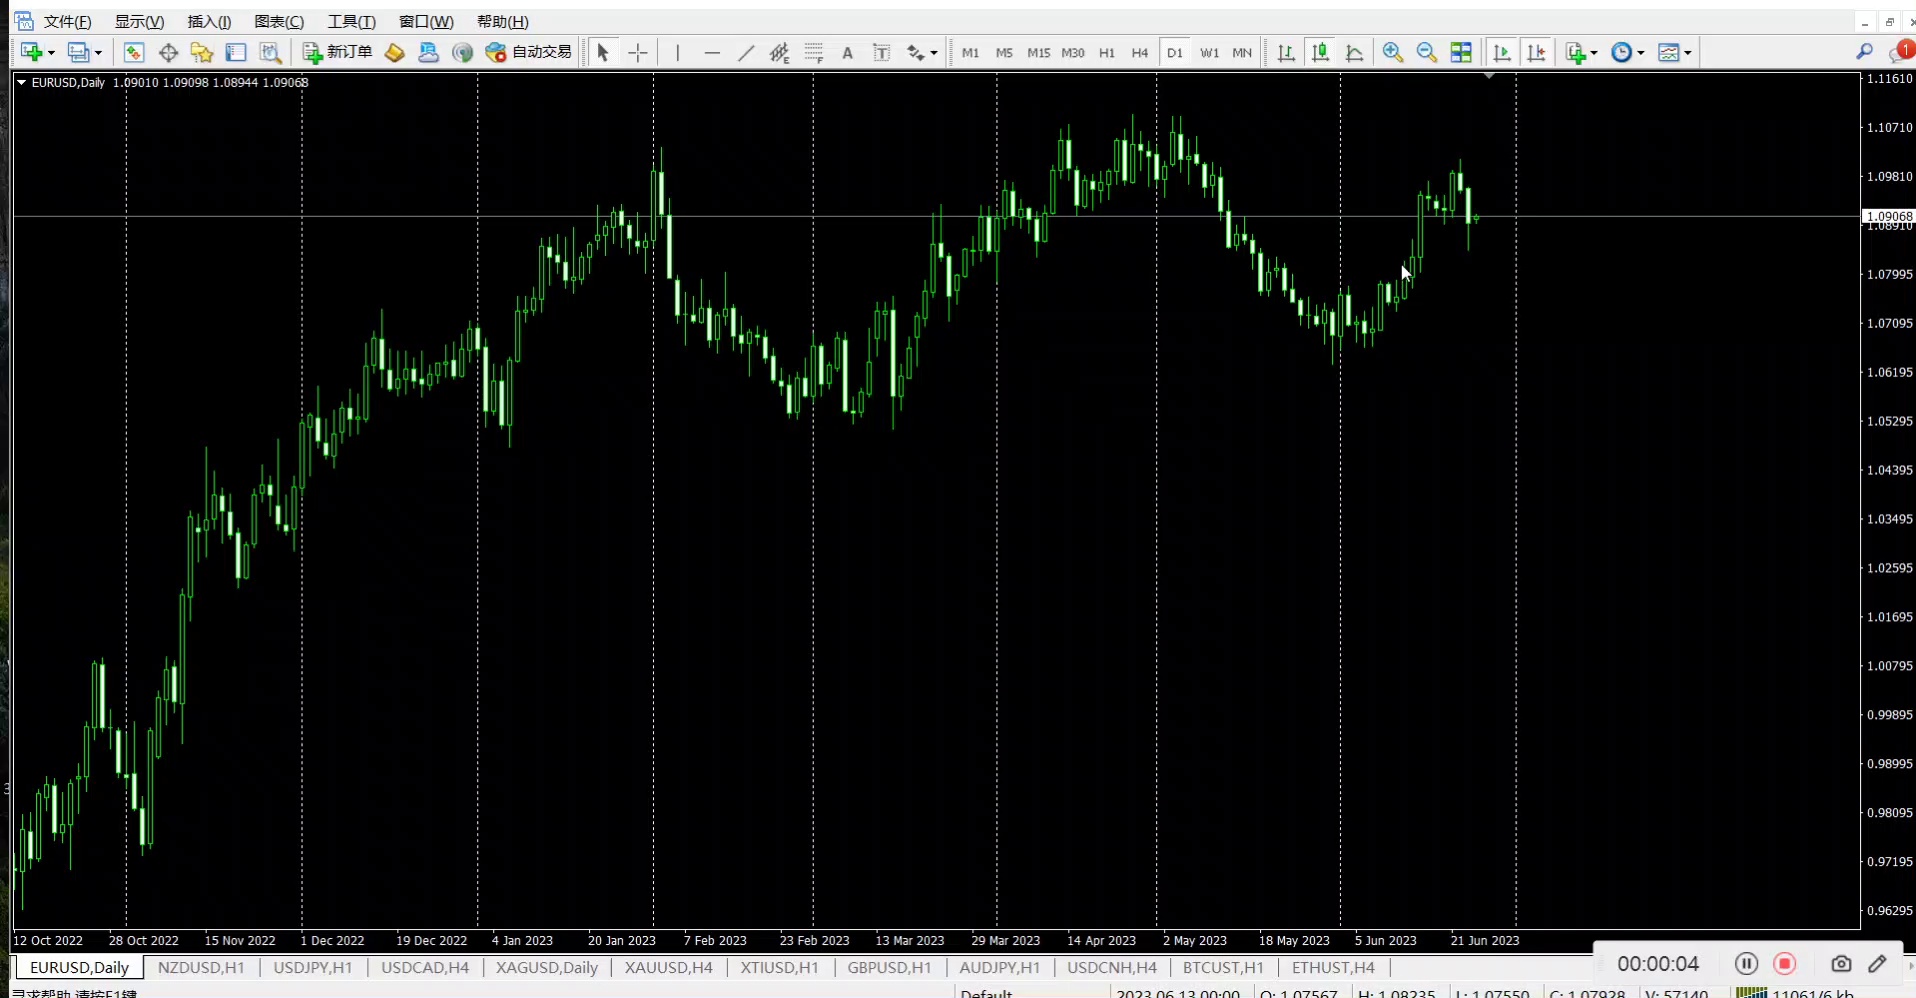Click the EURUSD,Daily chart title triangle

[x=21, y=83]
